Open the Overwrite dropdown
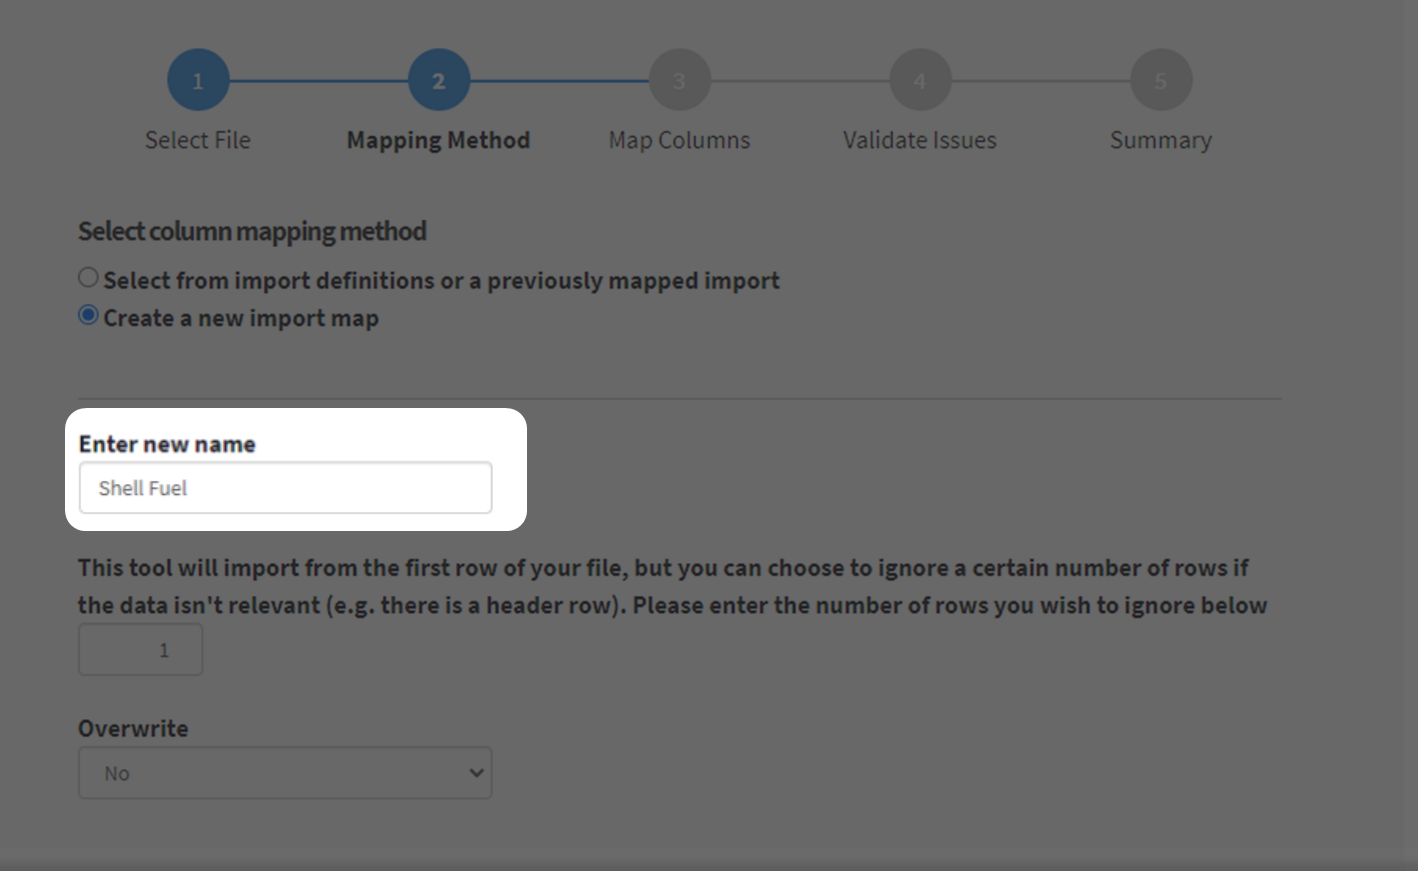The height and width of the screenshot is (871, 1418). tap(286, 773)
